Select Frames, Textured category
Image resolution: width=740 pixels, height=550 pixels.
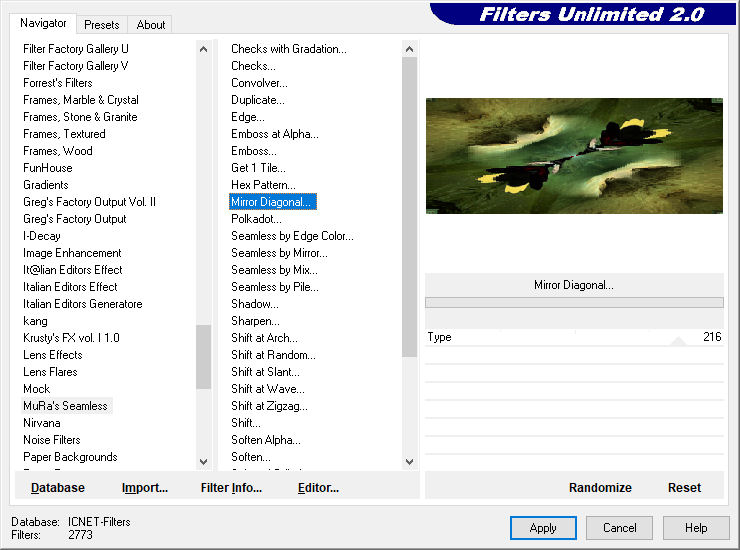(64, 134)
